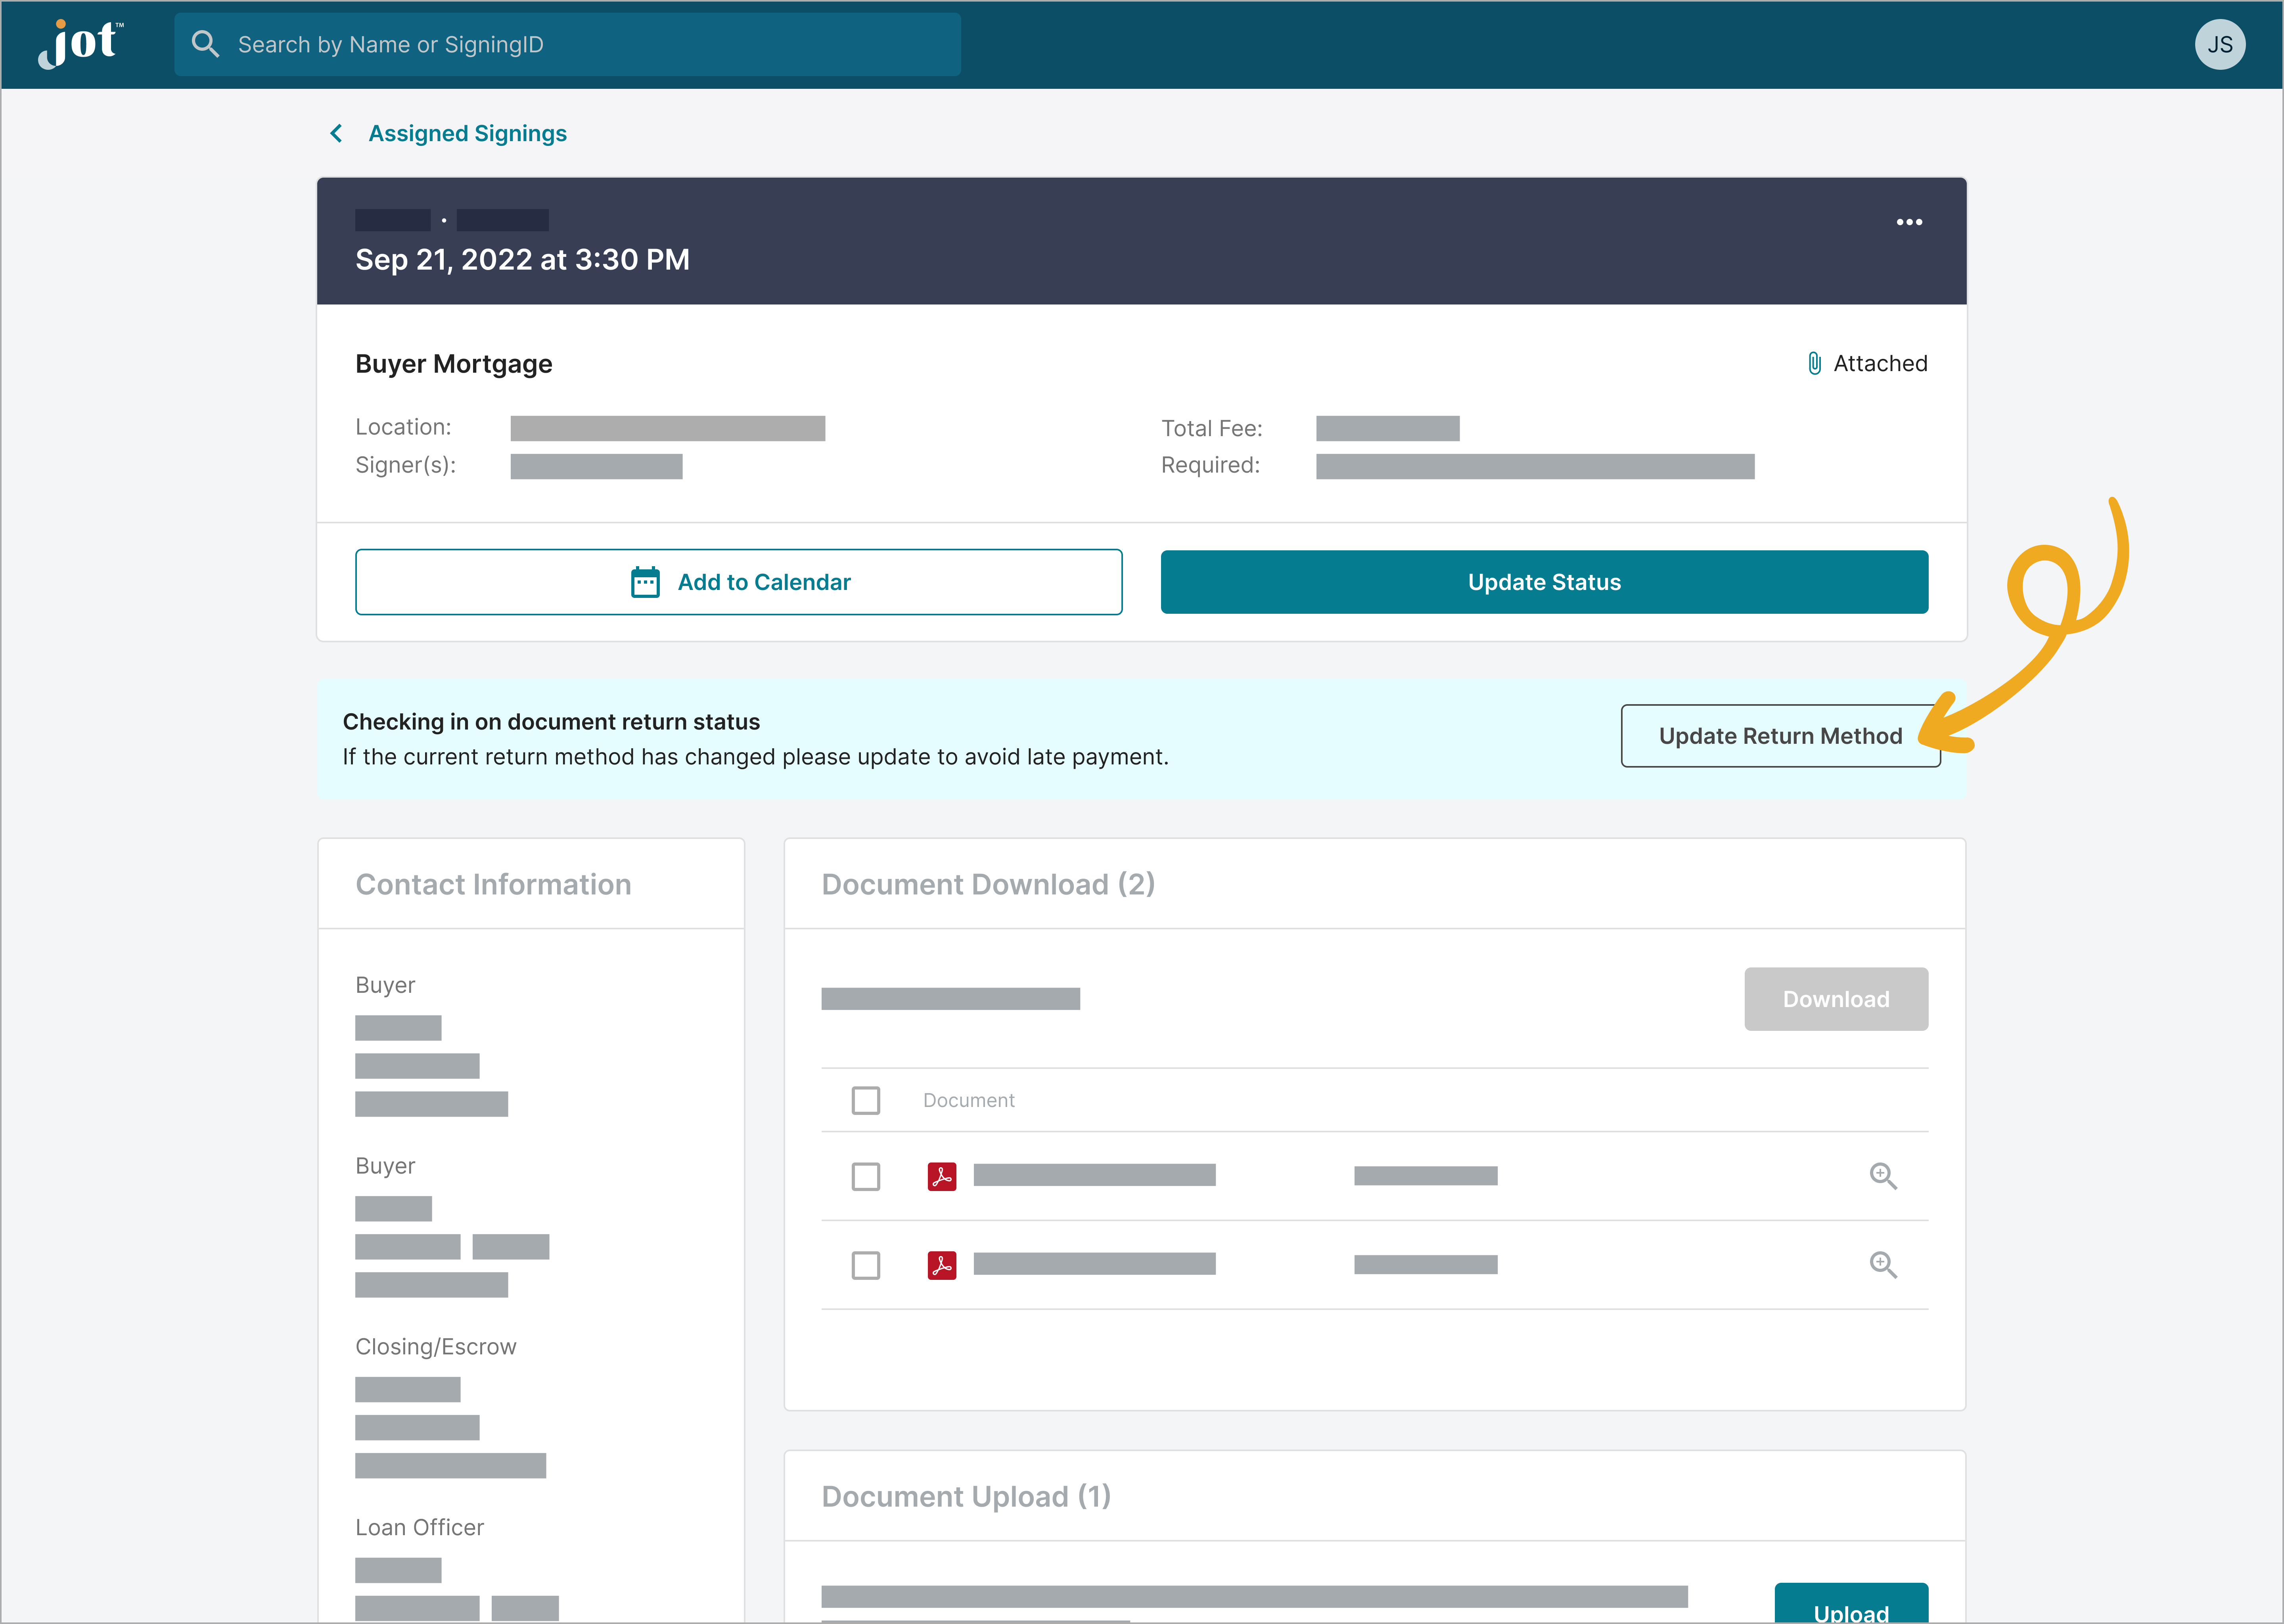This screenshot has height=1624, width=2284.
Task: Click the search magnifier icon
Action: coord(205,44)
